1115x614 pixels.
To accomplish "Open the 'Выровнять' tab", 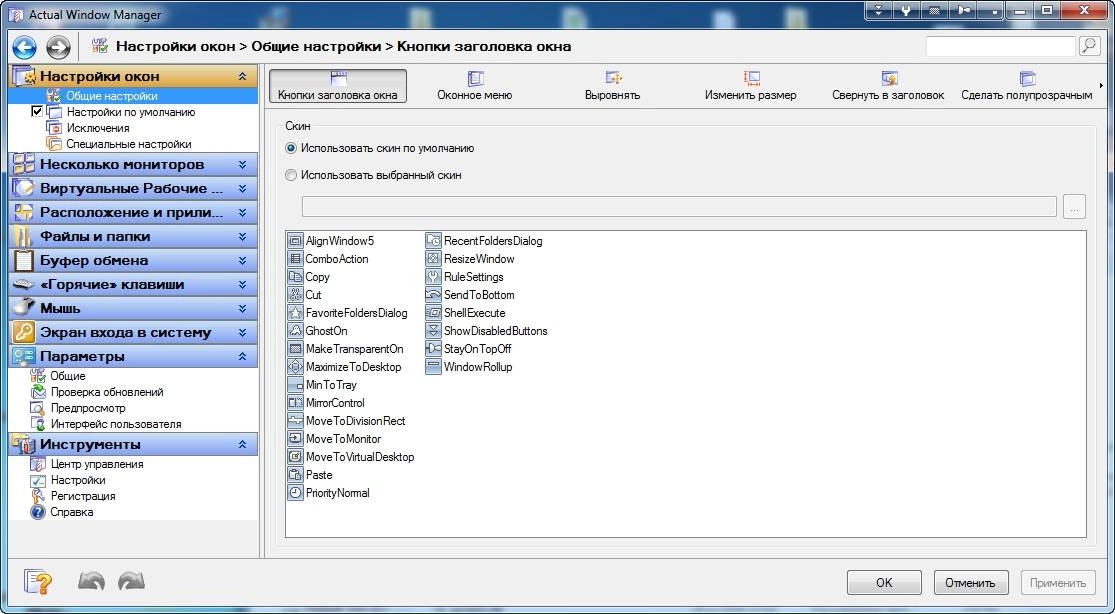I will coord(612,86).
